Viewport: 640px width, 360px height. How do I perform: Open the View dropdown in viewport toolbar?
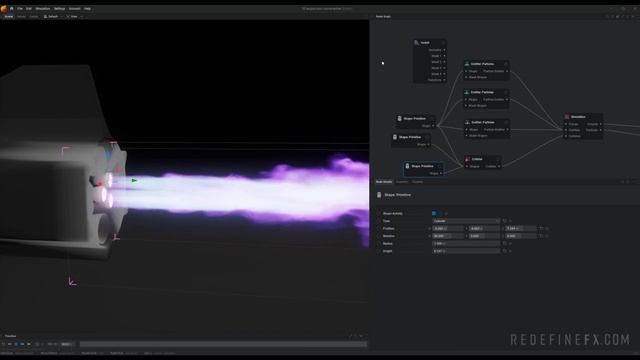(73, 16)
